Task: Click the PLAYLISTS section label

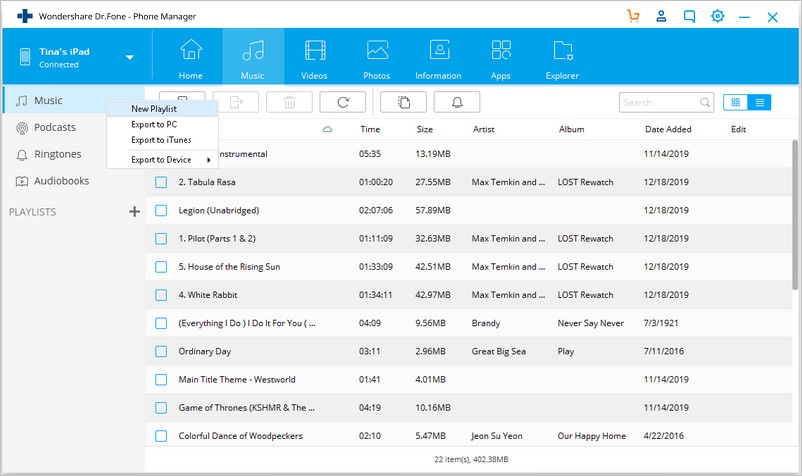Action: click(x=32, y=212)
